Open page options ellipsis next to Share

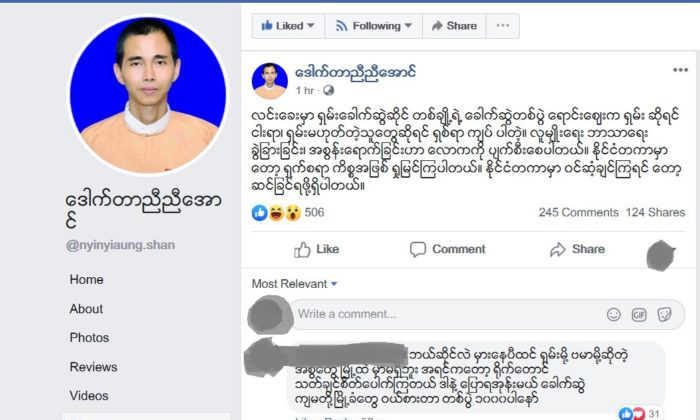click(x=503, y=26)
